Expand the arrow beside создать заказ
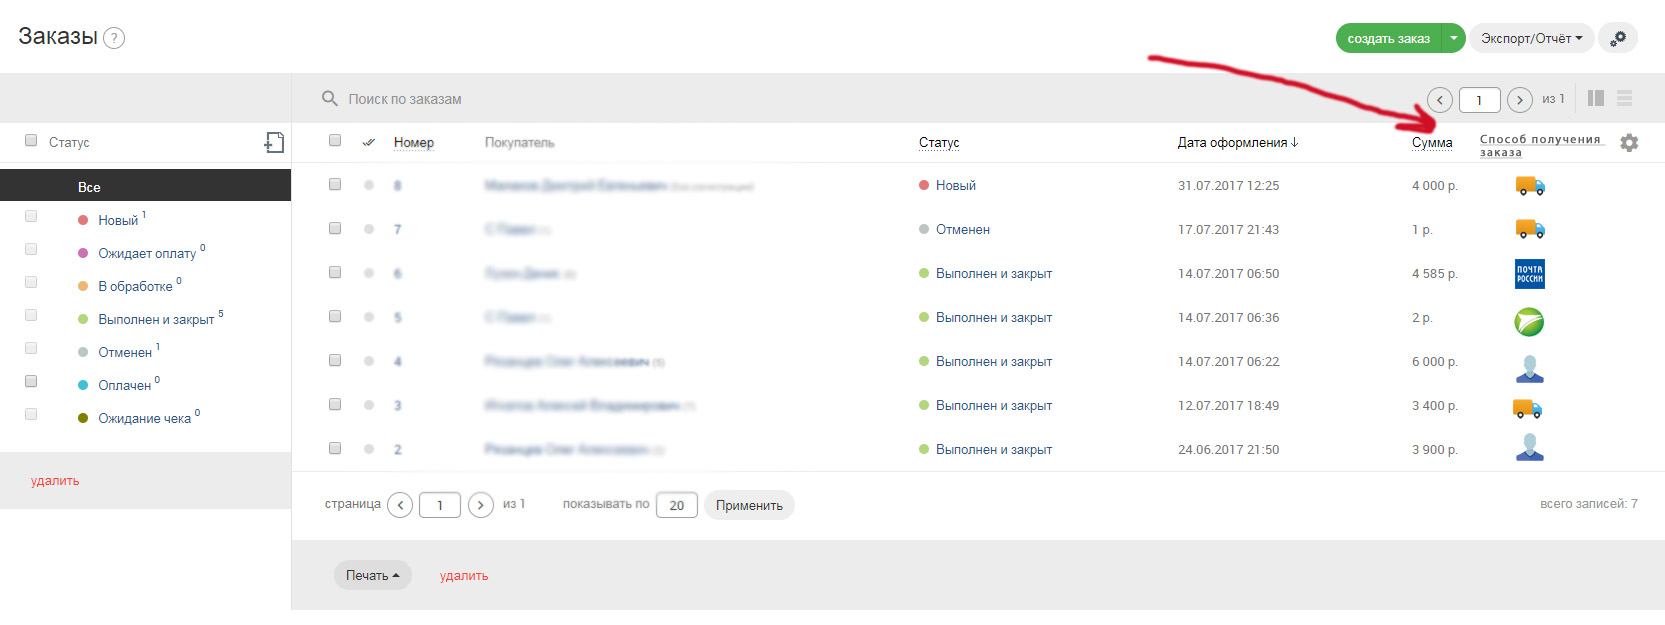This screenshot has width=1665, height=625. [x=1454, y=38]
